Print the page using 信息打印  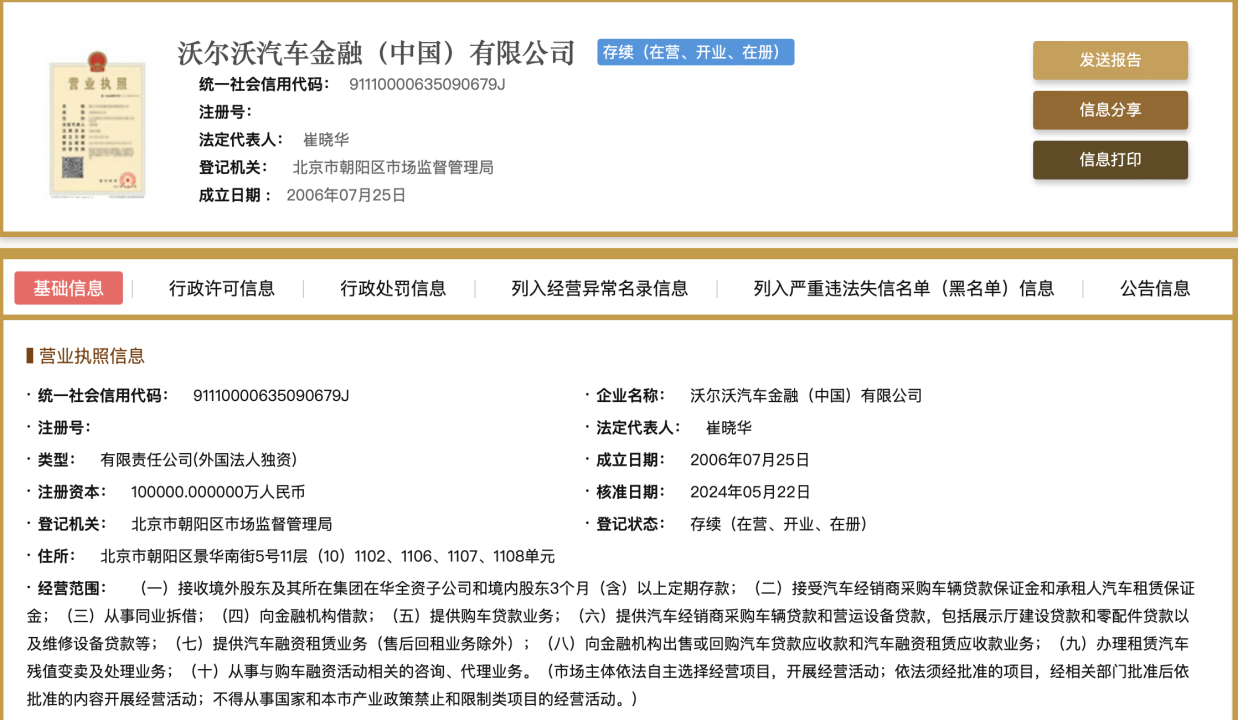click(x=1110, y=160)
